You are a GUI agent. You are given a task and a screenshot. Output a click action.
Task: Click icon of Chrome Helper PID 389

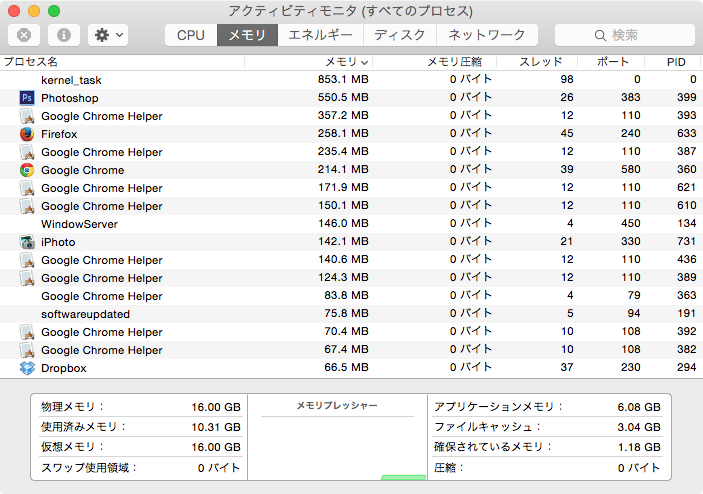point(27,278)
